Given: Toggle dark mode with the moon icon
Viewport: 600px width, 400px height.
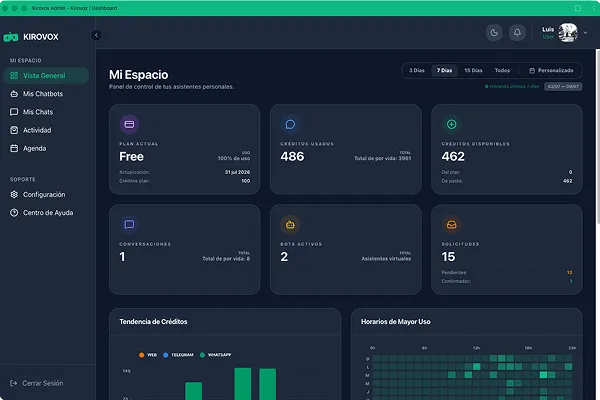Looking at the screenshot, I should [x=494, y=33].
